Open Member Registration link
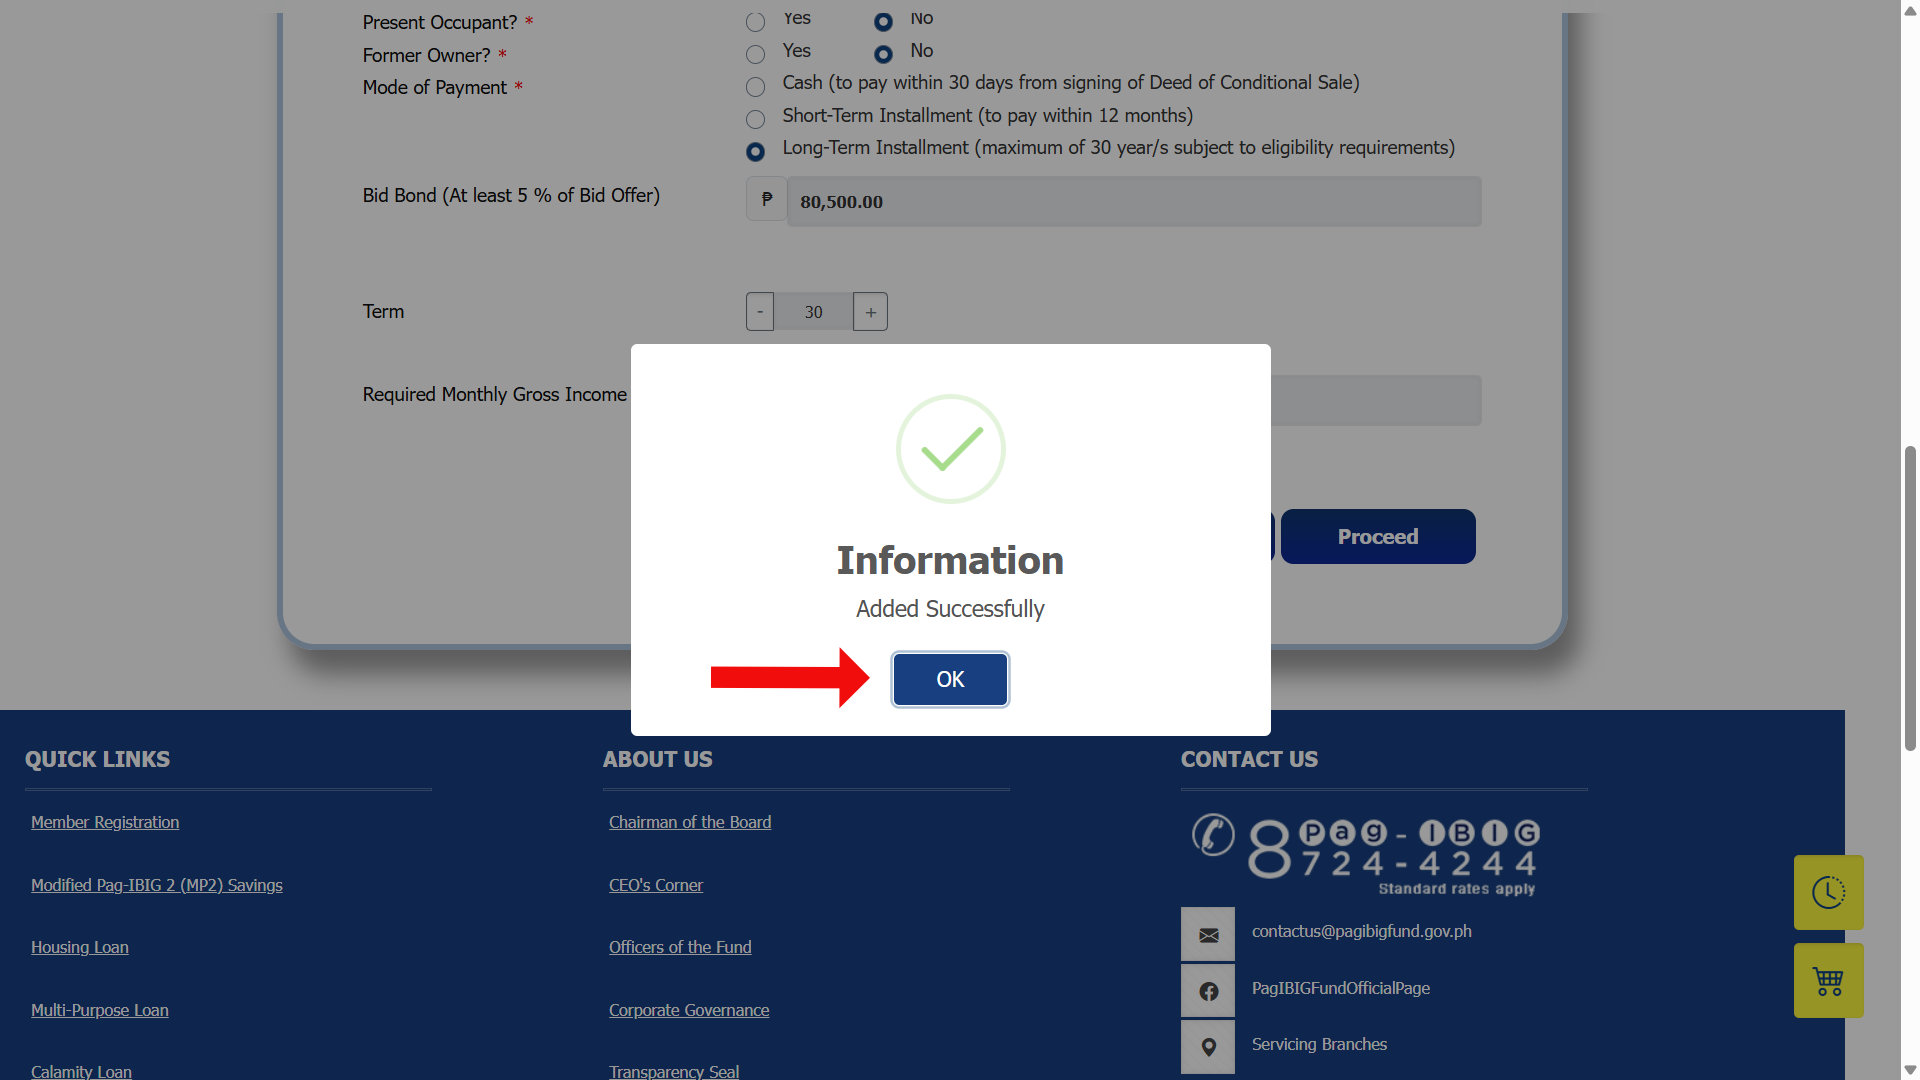Screen dimensions: 1920x1080 click(x=105, y=822)
